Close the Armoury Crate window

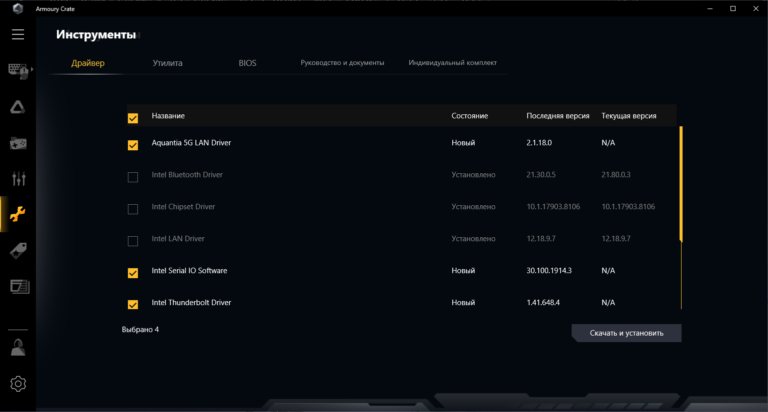point(756,8)
